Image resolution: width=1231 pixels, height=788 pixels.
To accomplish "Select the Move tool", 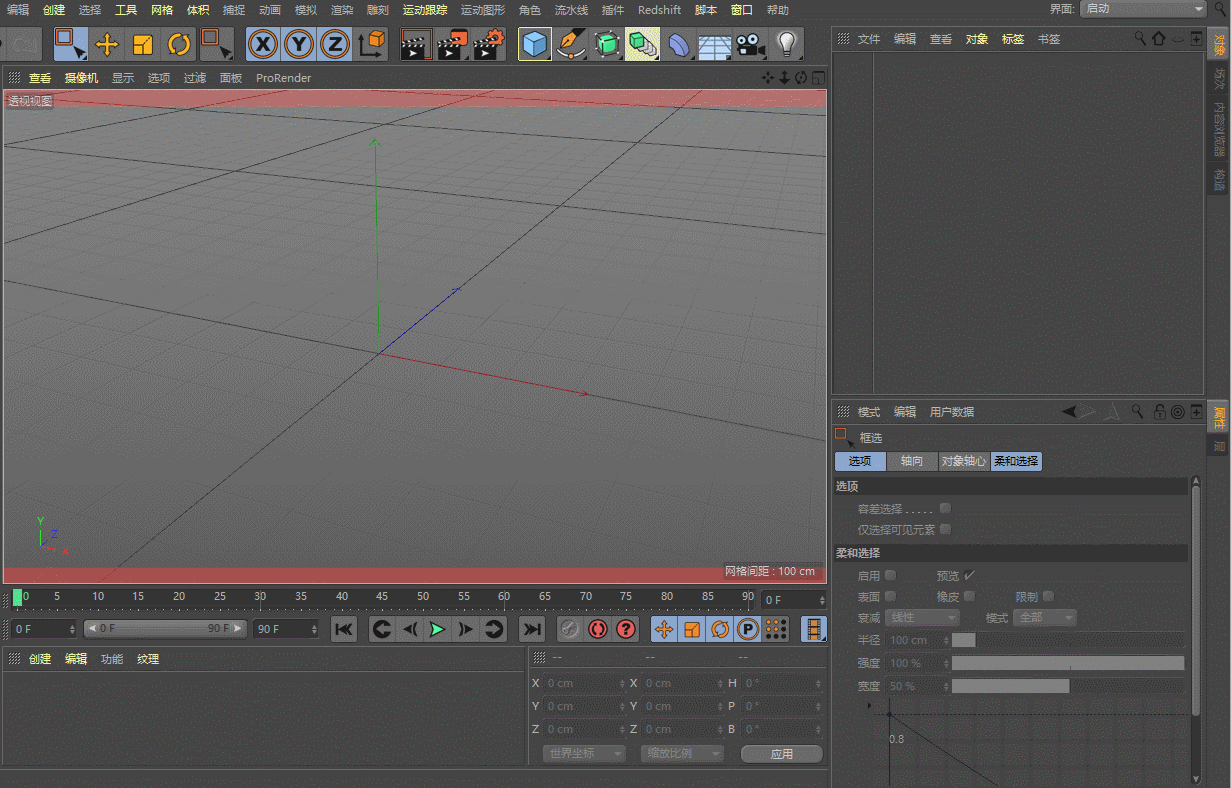I will coord(106,45).
